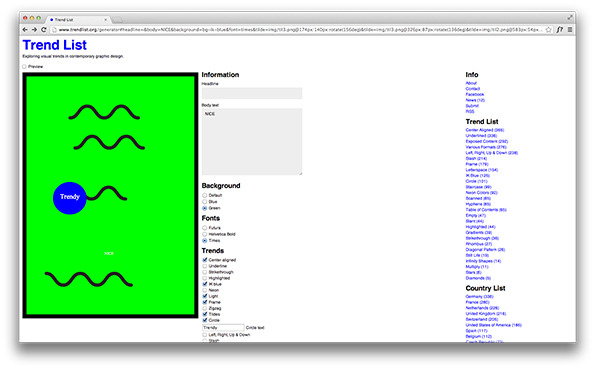Toggle the IK blue trend checkbox

205,284
